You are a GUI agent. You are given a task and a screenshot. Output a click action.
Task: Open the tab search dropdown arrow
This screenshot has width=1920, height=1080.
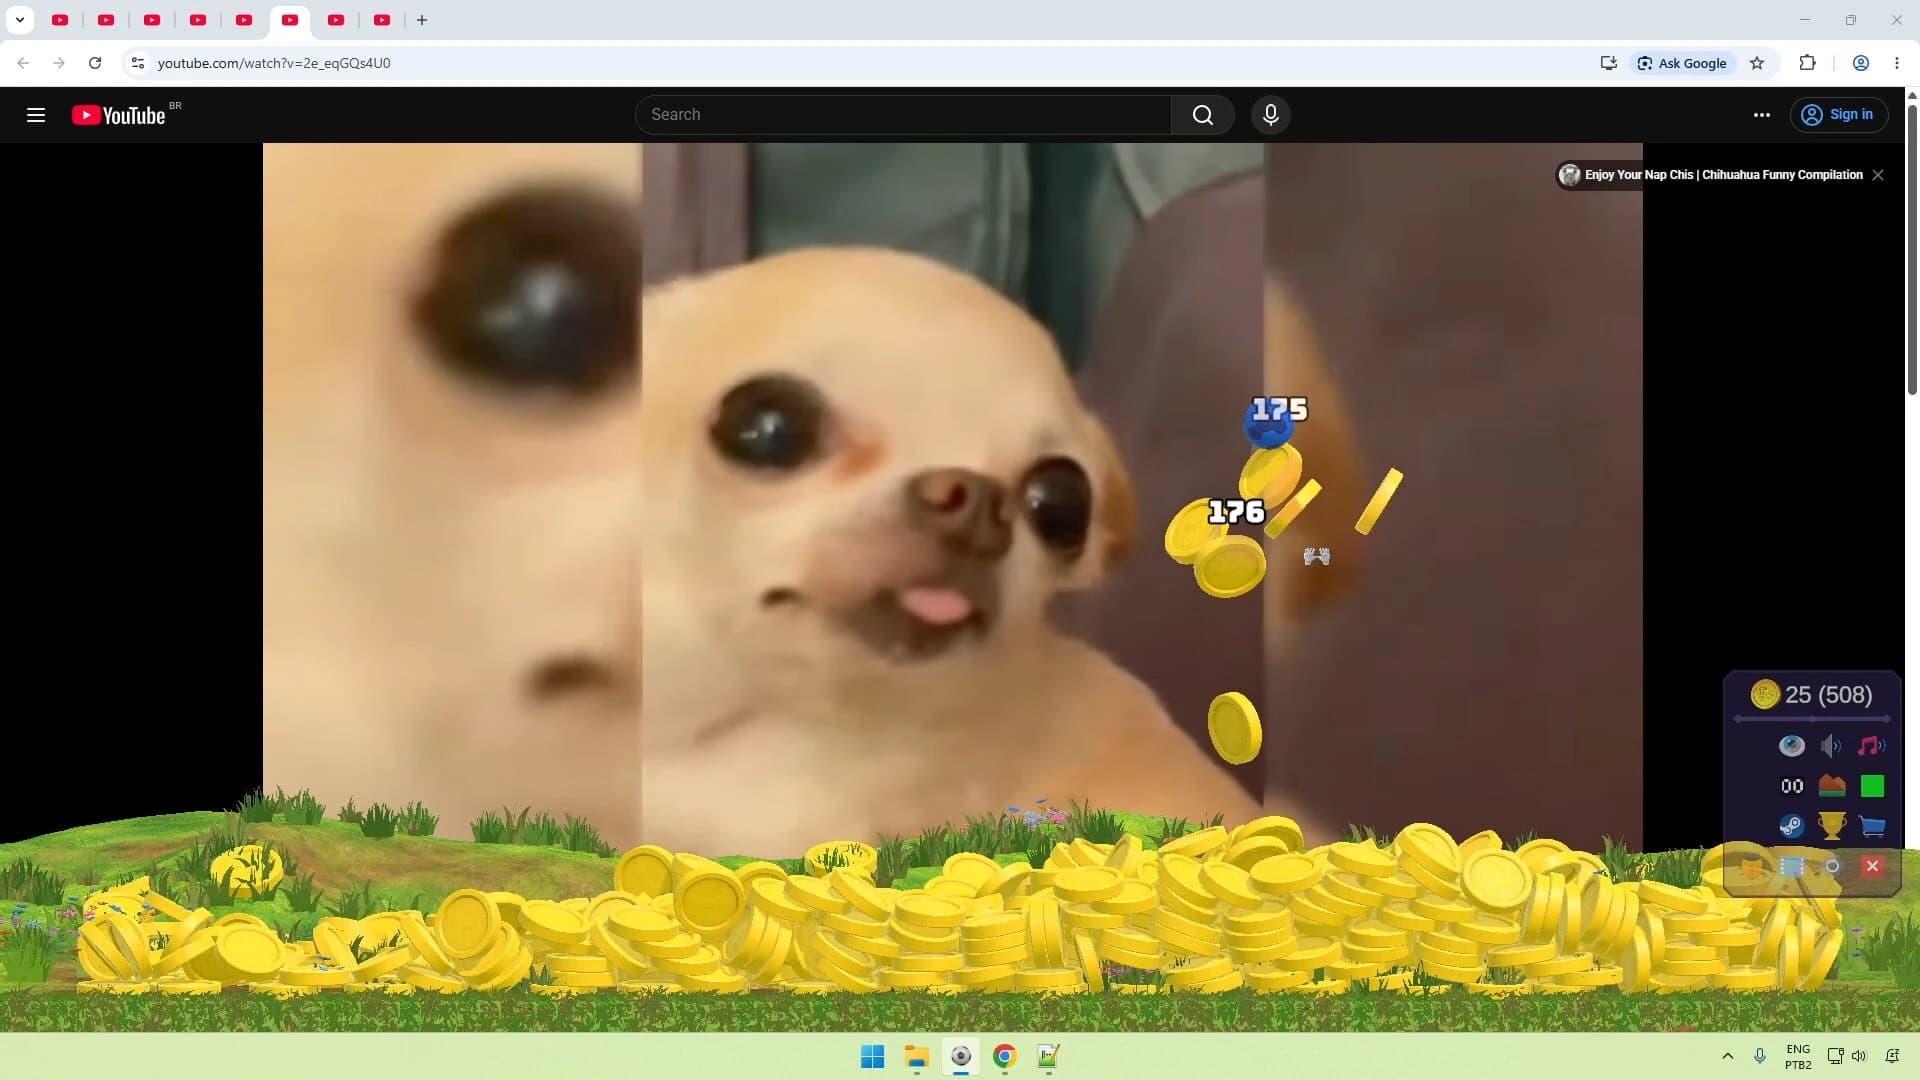pos(19,20)
